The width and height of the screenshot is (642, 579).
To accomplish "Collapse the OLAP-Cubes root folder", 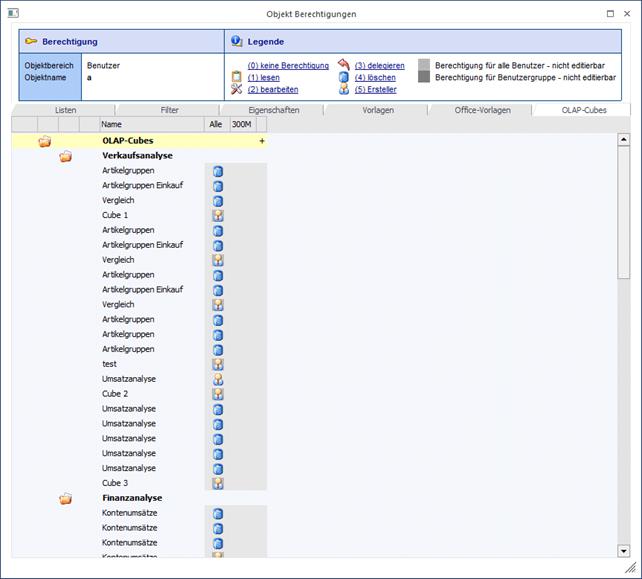I will point(44,142).
